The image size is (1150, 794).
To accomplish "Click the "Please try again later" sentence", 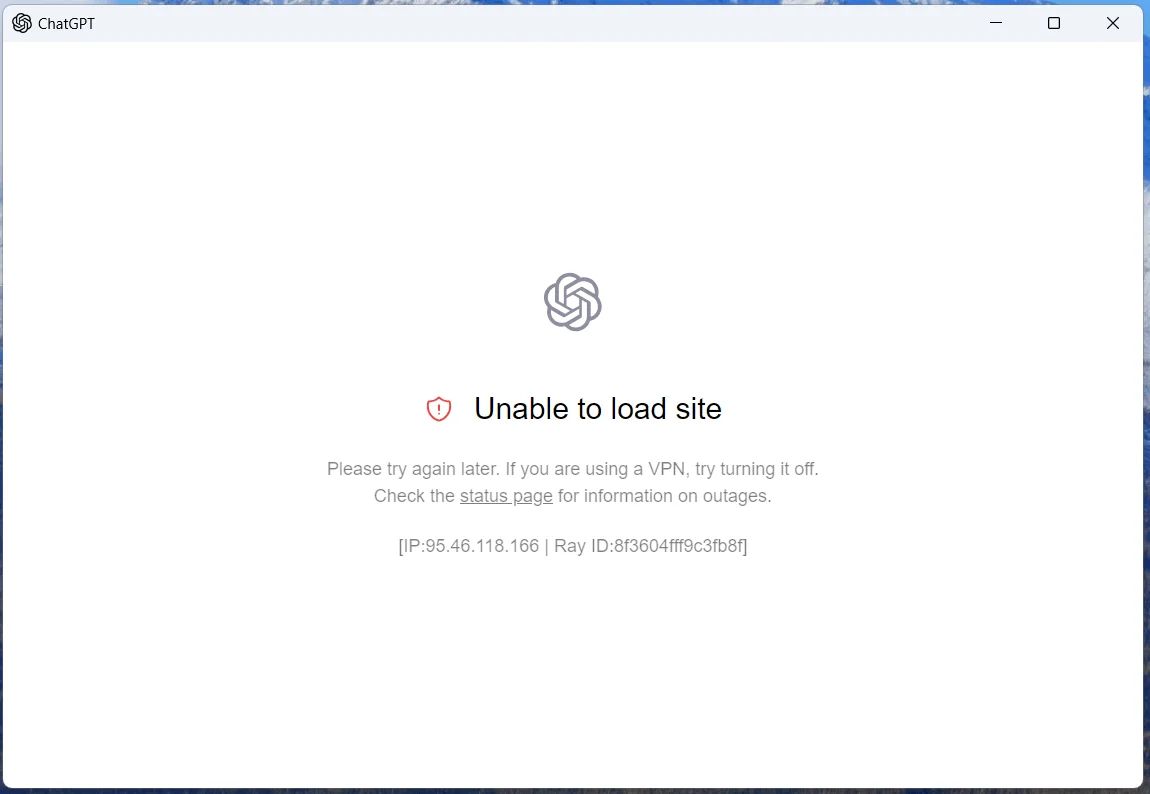I will tap(414, 469).
